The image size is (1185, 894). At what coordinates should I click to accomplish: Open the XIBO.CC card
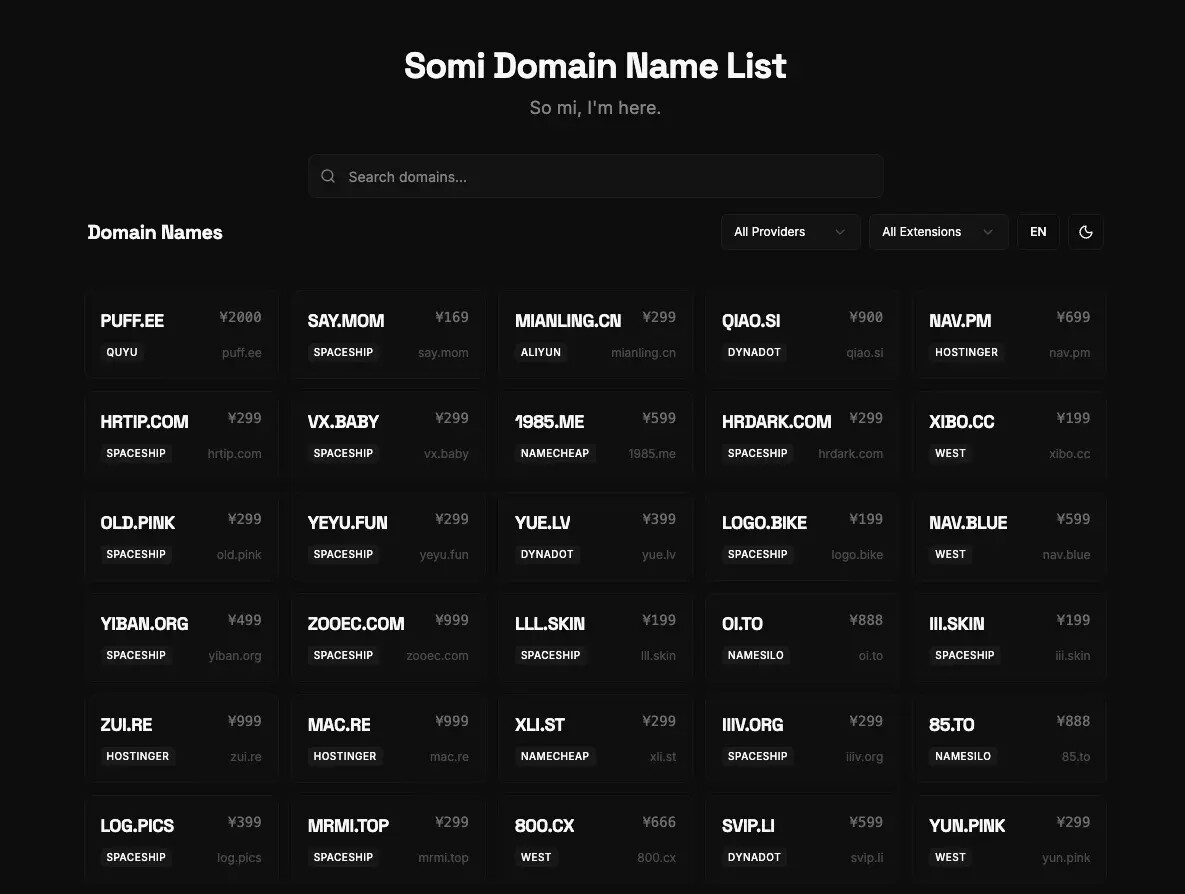(x=1009, y=436)
